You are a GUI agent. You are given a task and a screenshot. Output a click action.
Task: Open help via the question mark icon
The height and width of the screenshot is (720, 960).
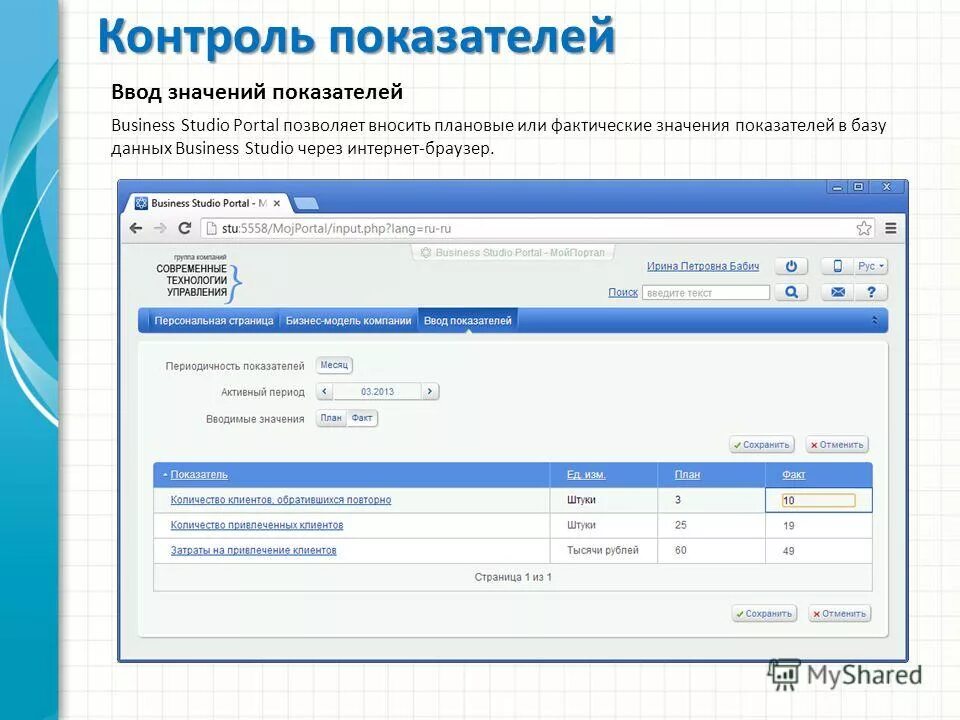872,291
